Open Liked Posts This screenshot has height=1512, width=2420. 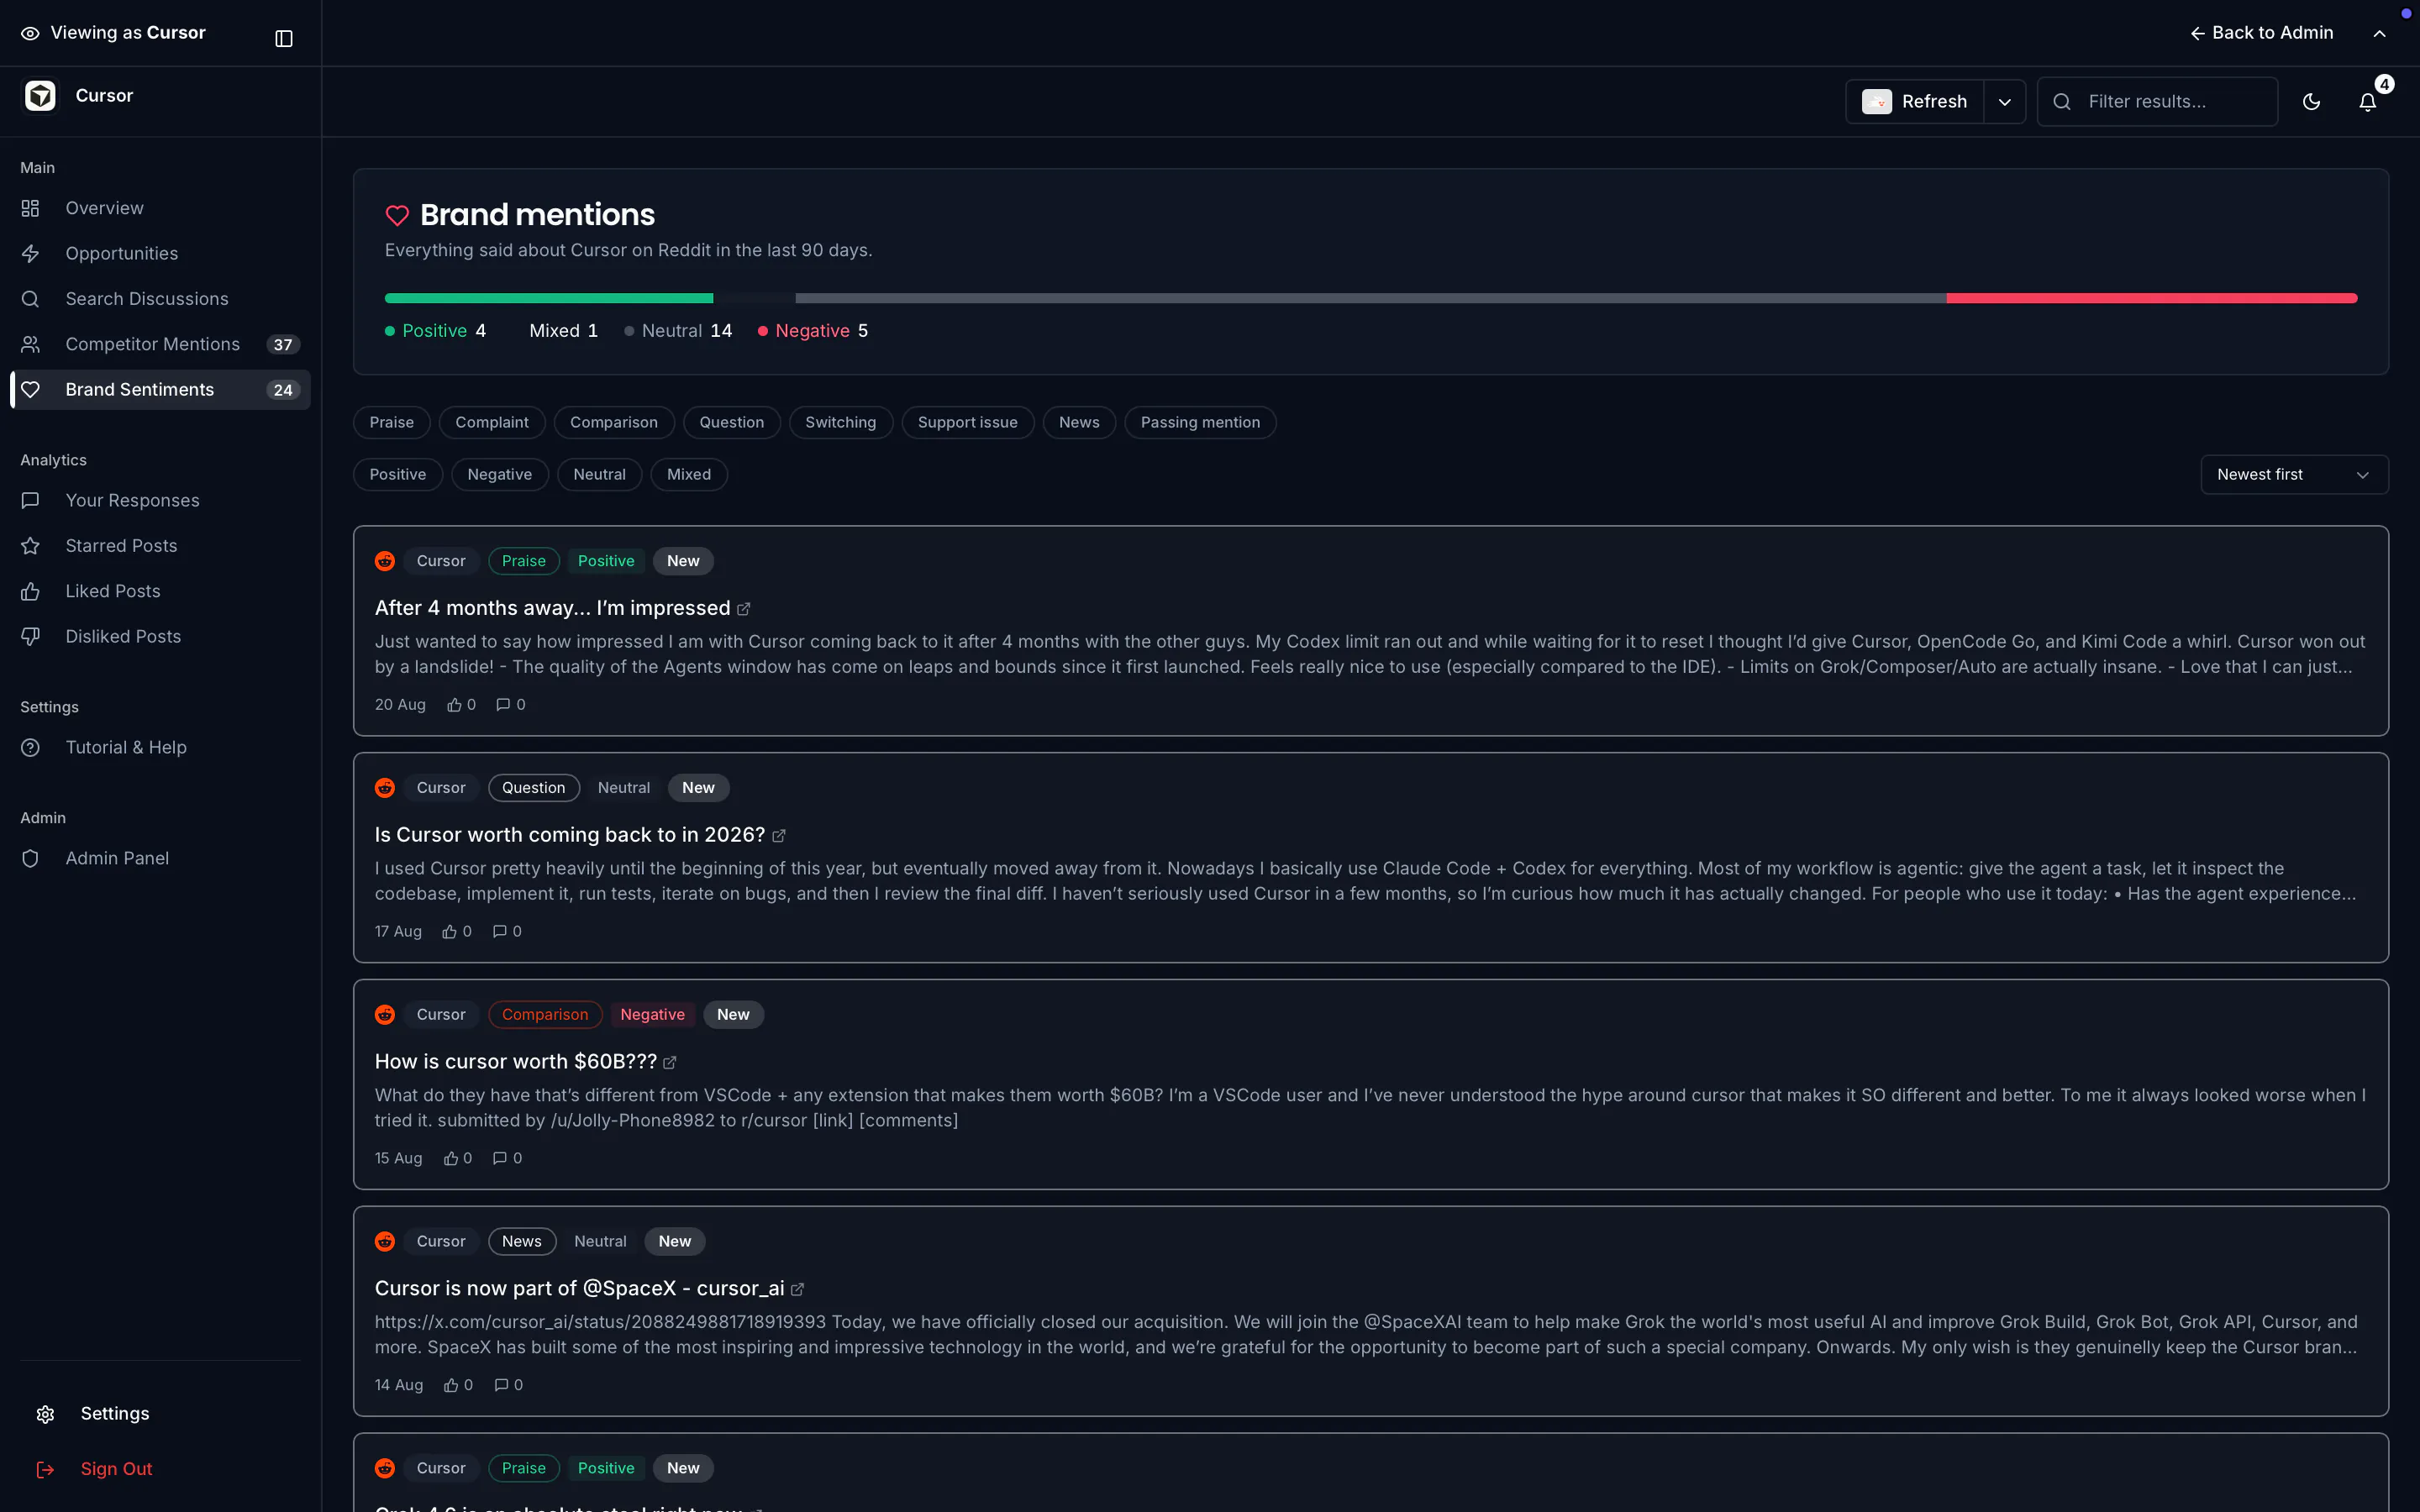pyautogui.click(x=160, y=591)
